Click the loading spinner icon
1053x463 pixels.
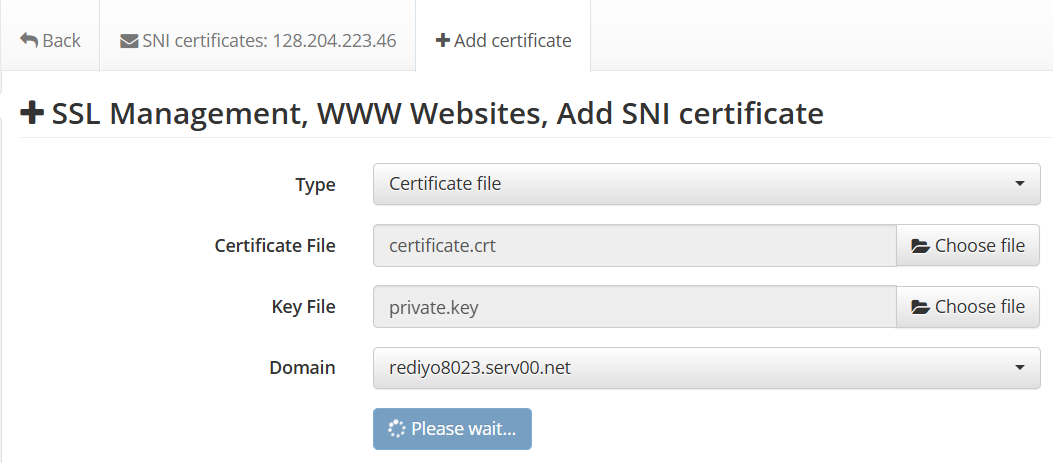(x=397, y=429)
